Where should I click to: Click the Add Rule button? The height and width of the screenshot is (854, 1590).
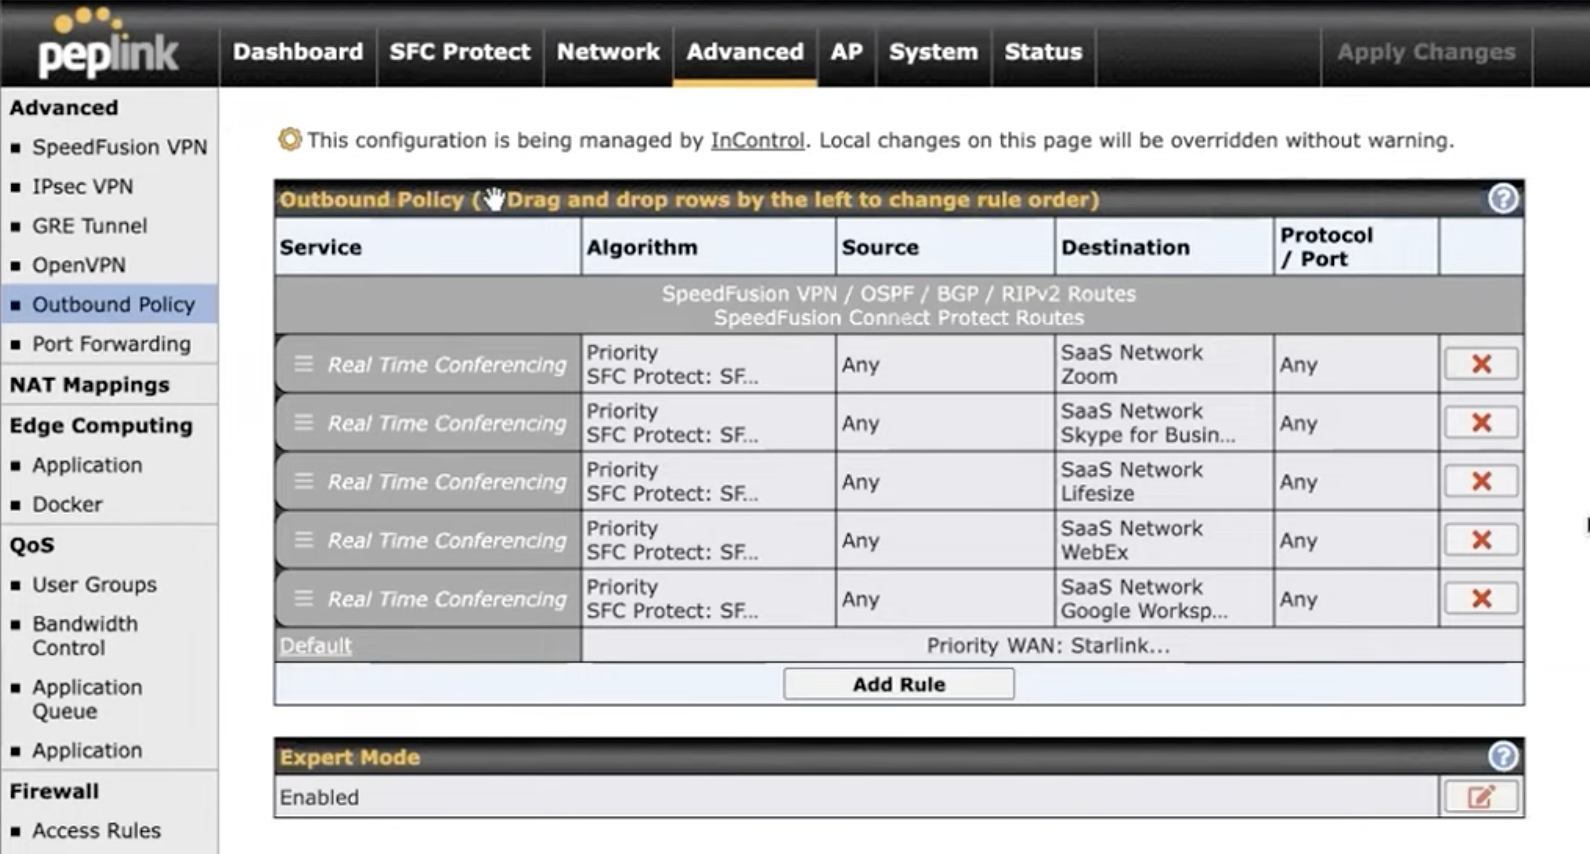click(x=898, y=684)
